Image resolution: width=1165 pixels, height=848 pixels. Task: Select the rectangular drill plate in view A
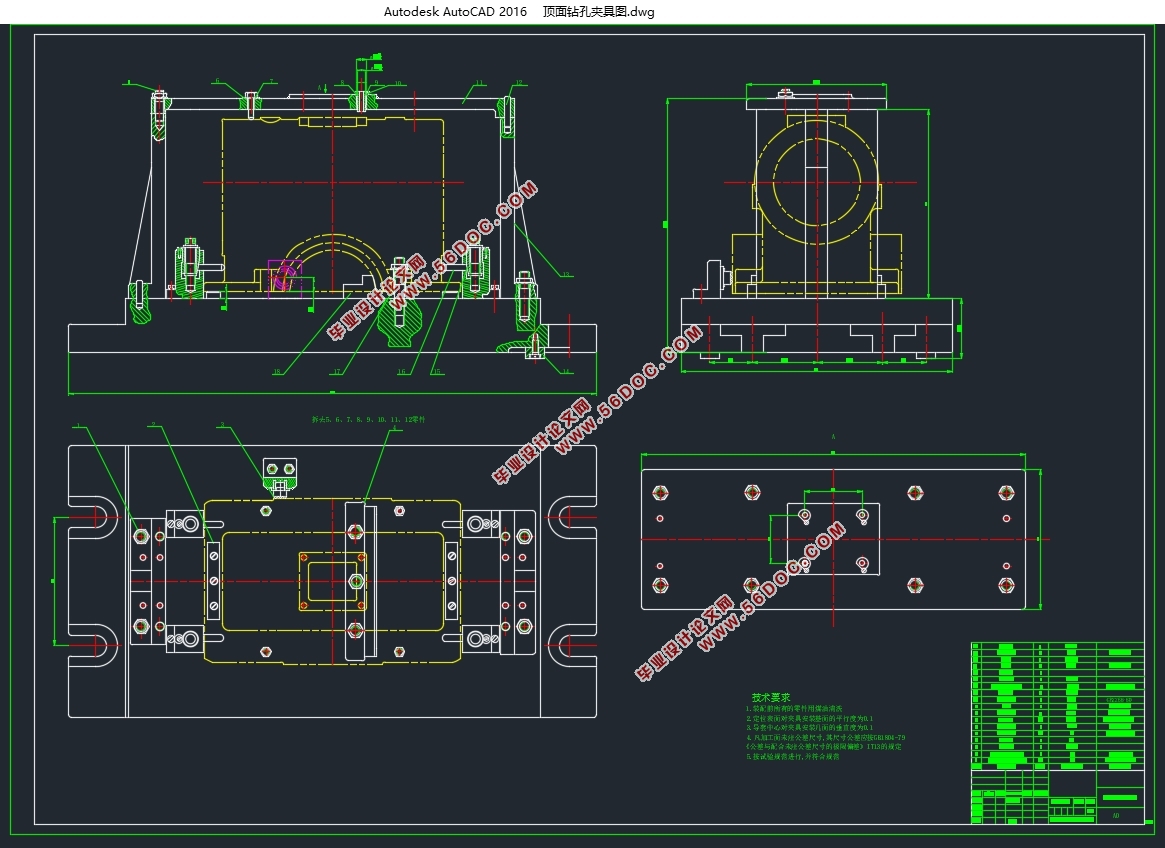click(833, 540)
